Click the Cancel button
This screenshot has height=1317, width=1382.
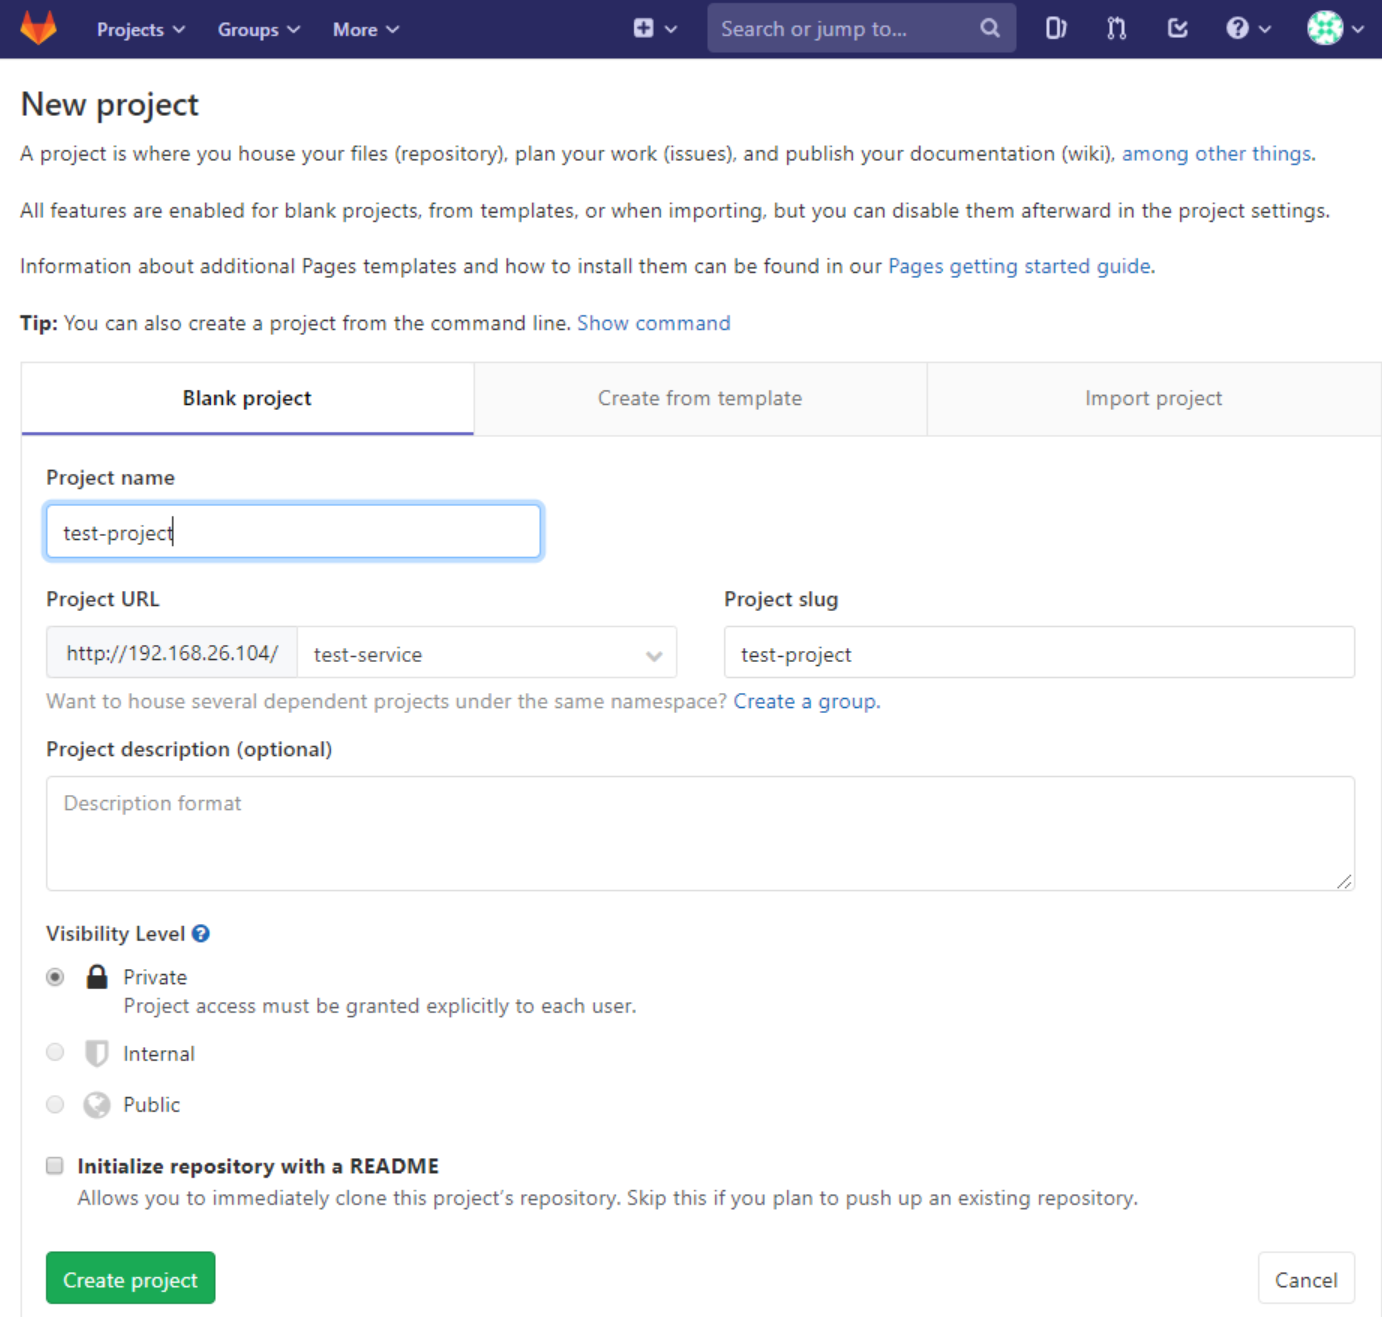coord(1306,1279)
